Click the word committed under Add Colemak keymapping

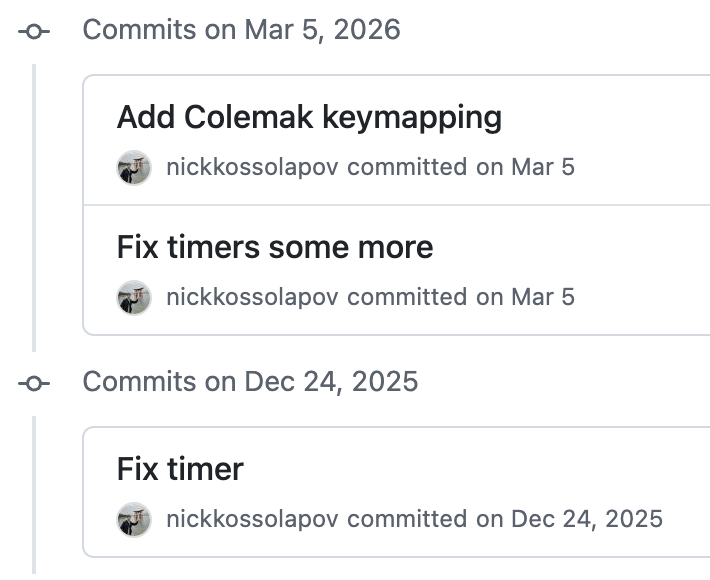click(407, 167)
